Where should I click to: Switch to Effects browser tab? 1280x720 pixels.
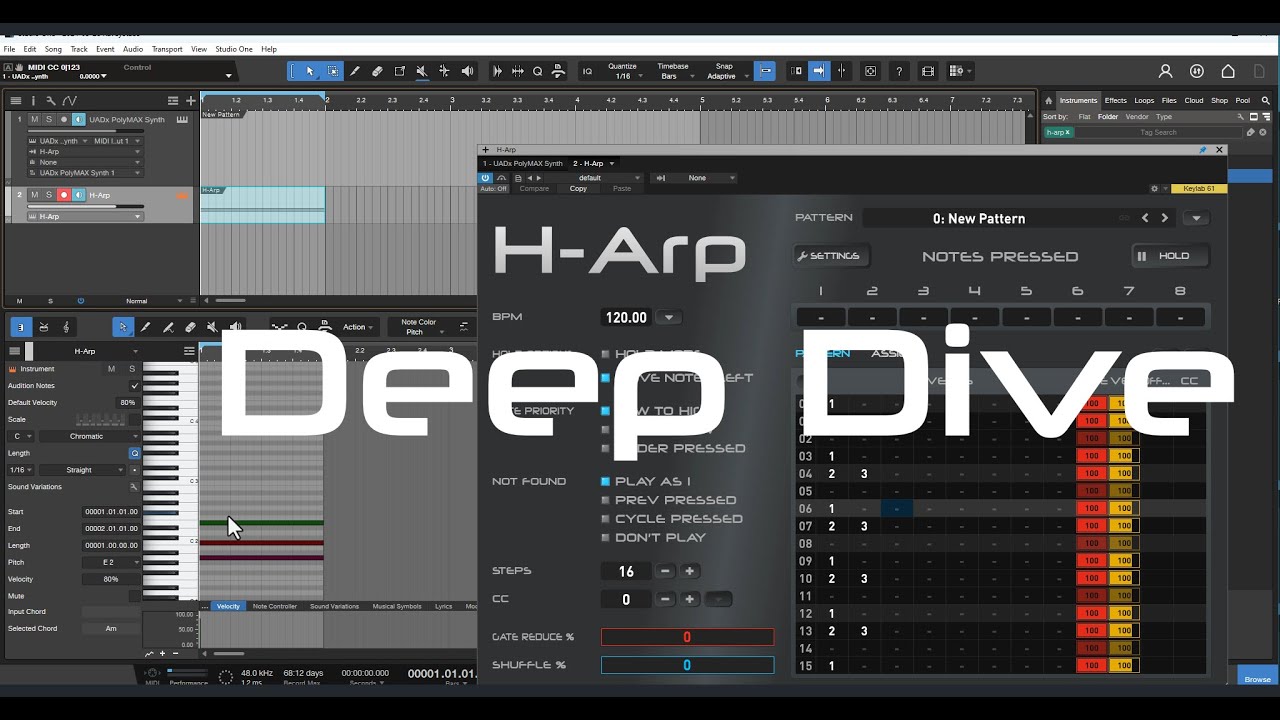(1116, 100)
